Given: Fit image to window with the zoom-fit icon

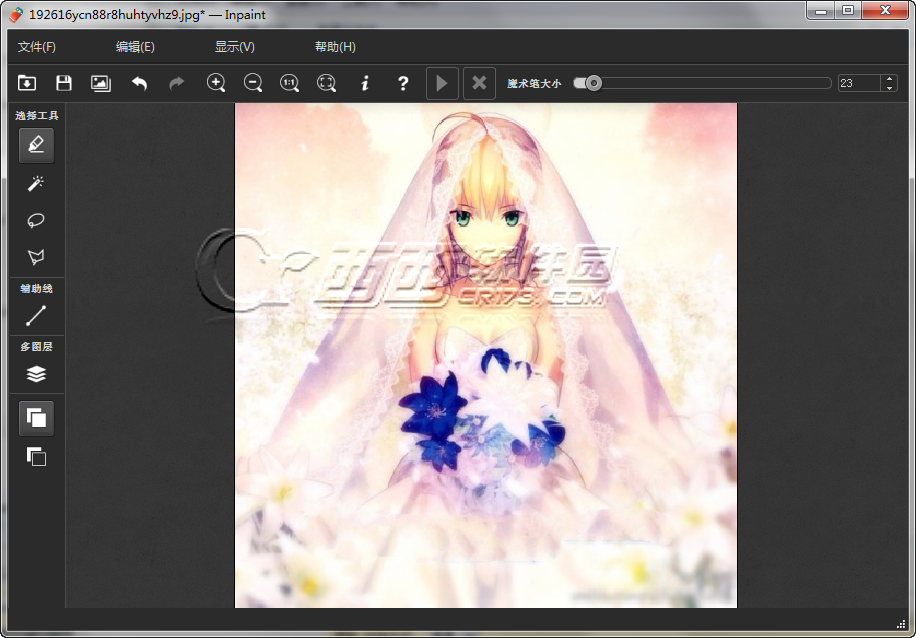Looking at the screenshot, I should (327, 83).
